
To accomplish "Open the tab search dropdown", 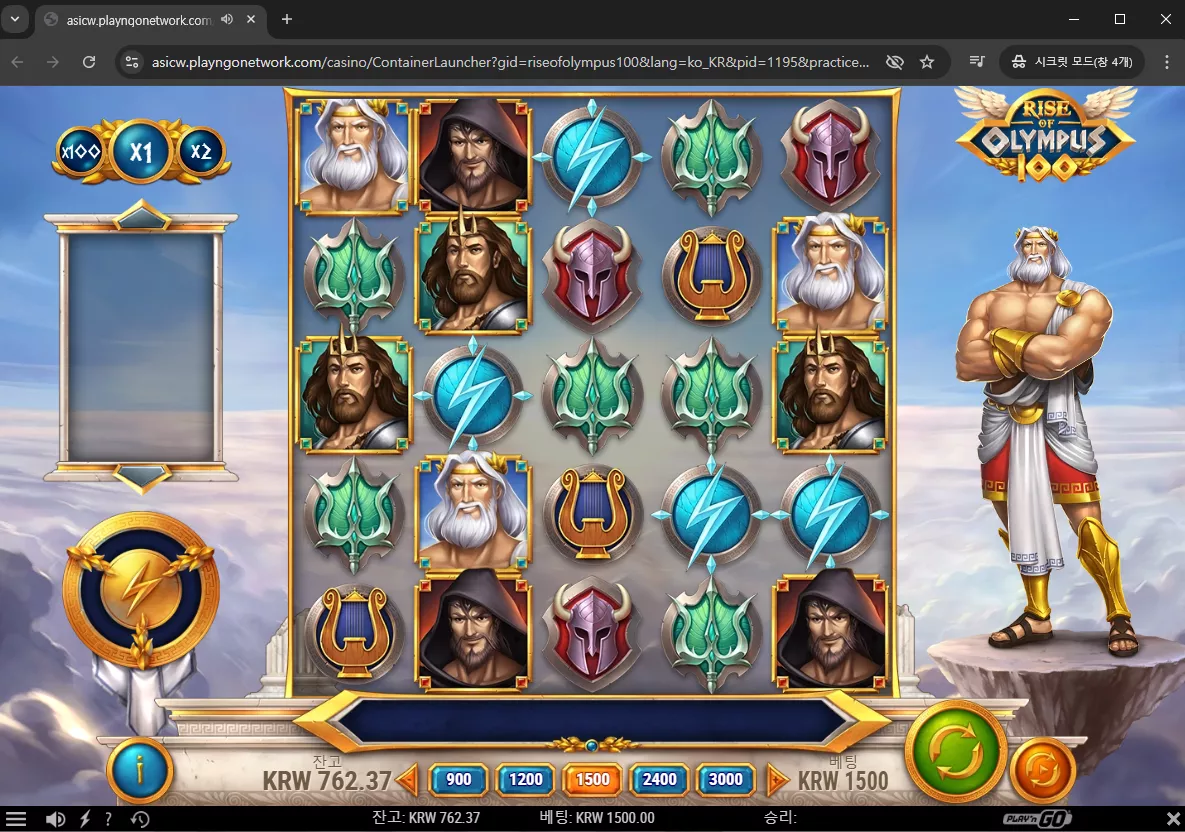I will (x=14, y=20).
